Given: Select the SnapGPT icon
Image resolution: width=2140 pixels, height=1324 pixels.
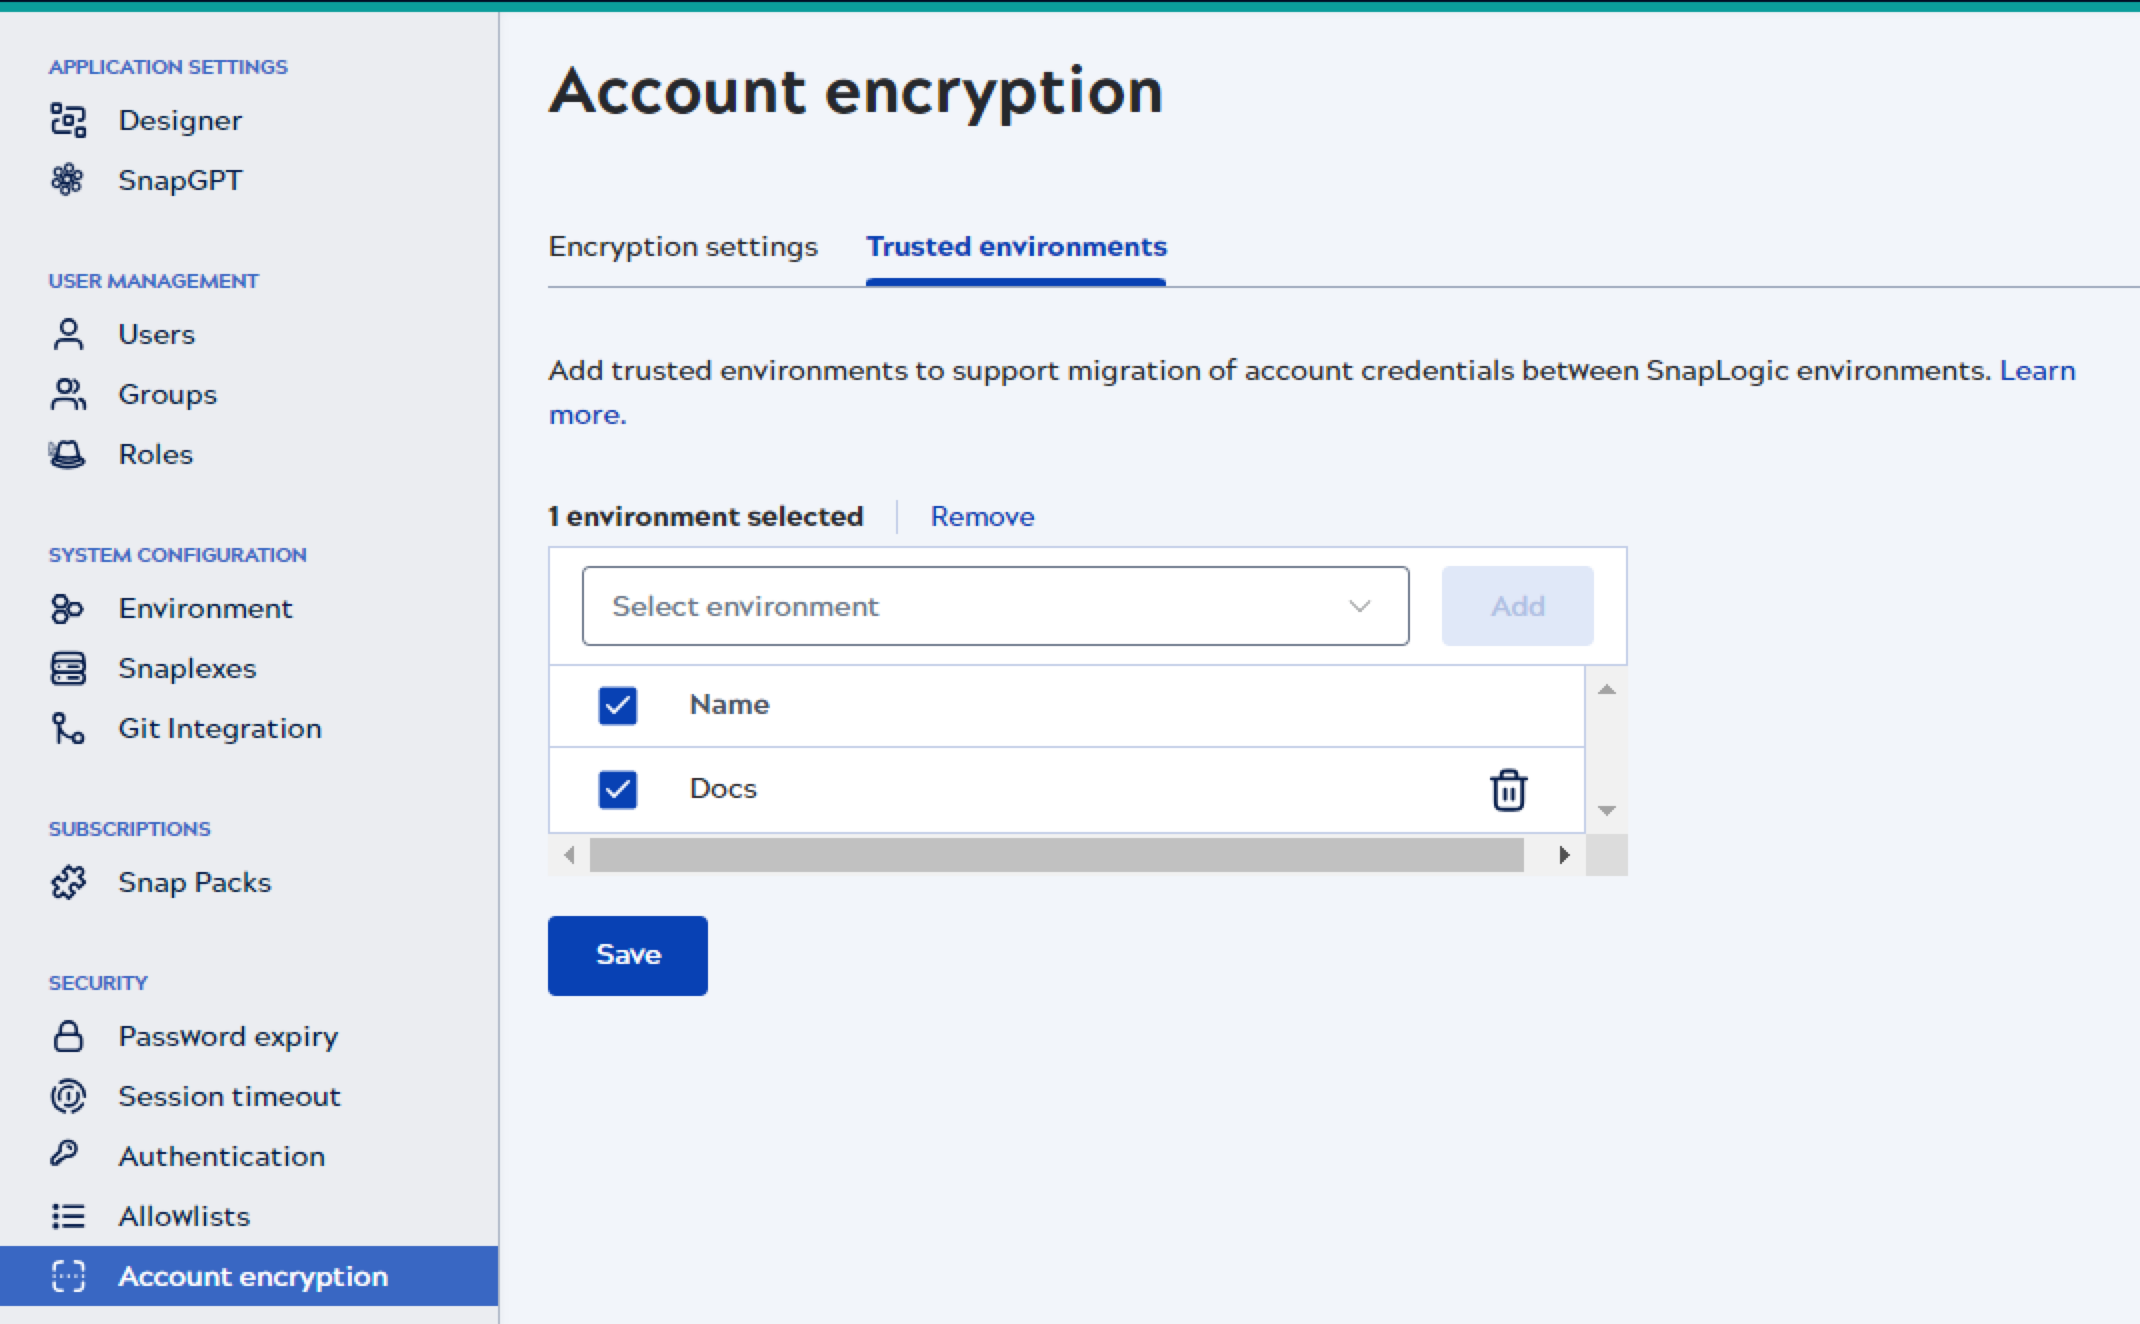Looking at the screenshot, I should 67,180.
